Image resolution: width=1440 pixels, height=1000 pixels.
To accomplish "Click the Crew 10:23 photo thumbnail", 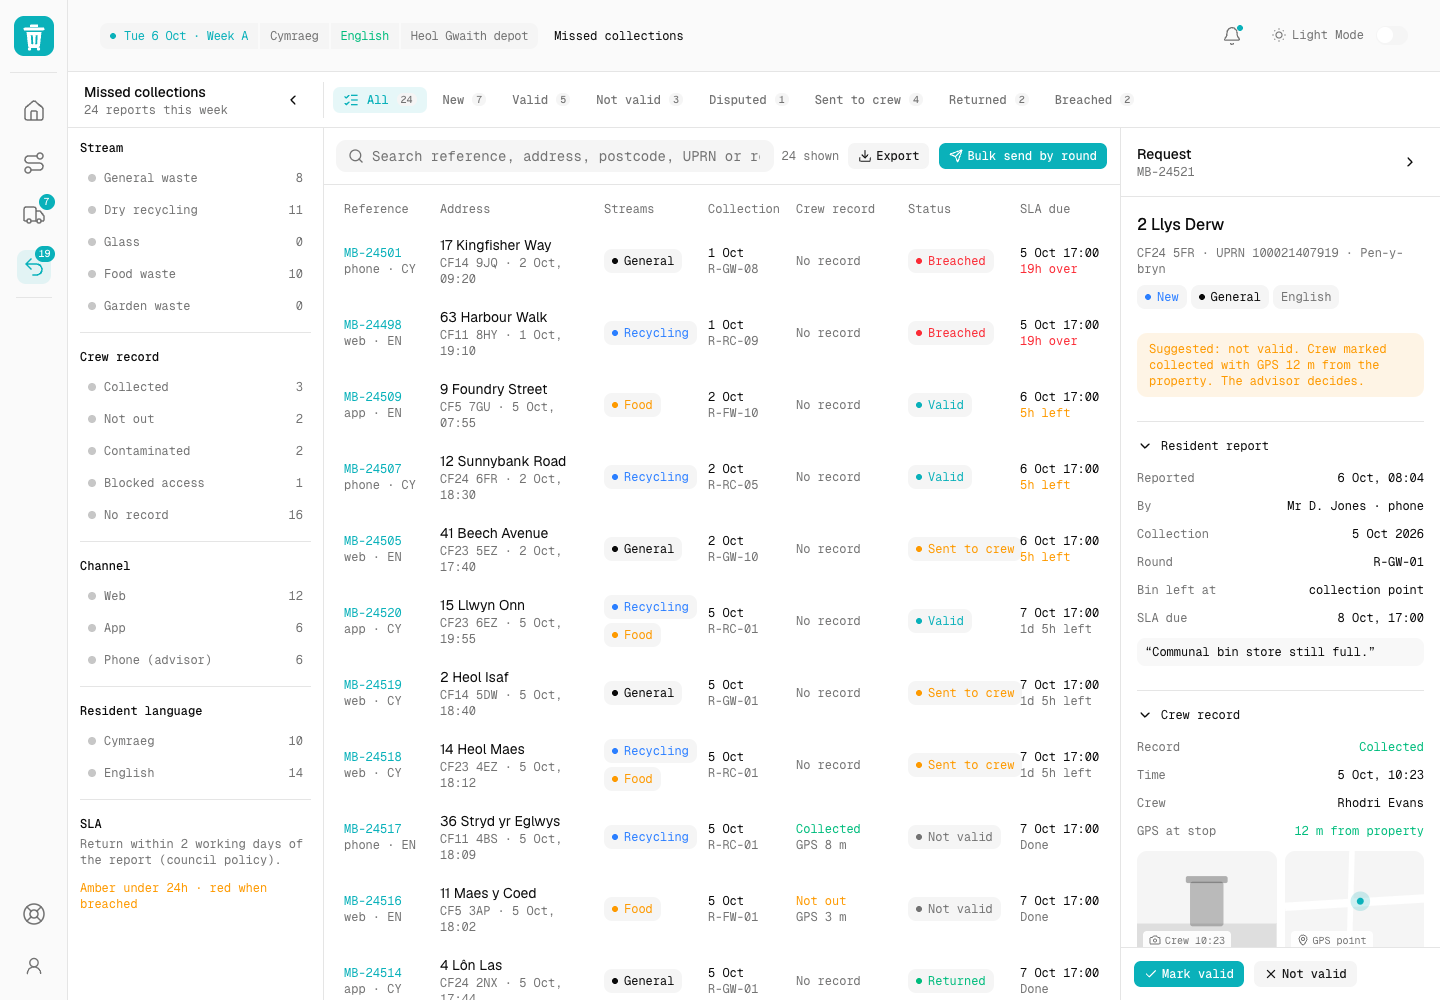I will click(x=1207, y=899).
